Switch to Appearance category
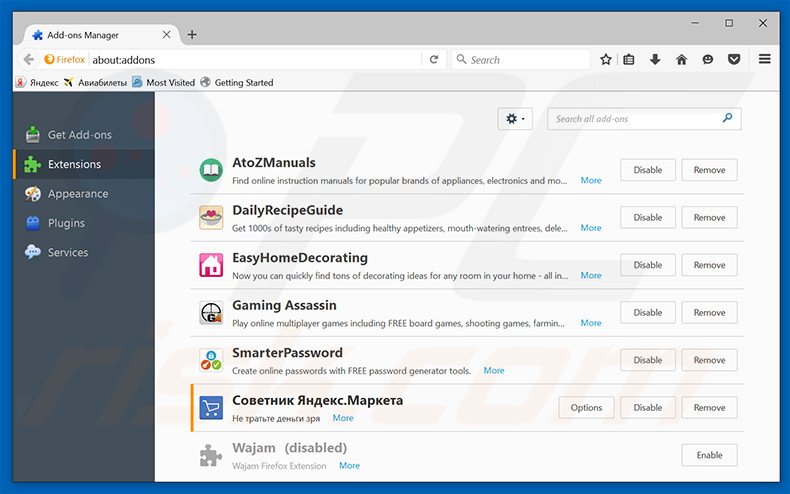The height and width of the screenshot is (494, 790). pos(84,194)
